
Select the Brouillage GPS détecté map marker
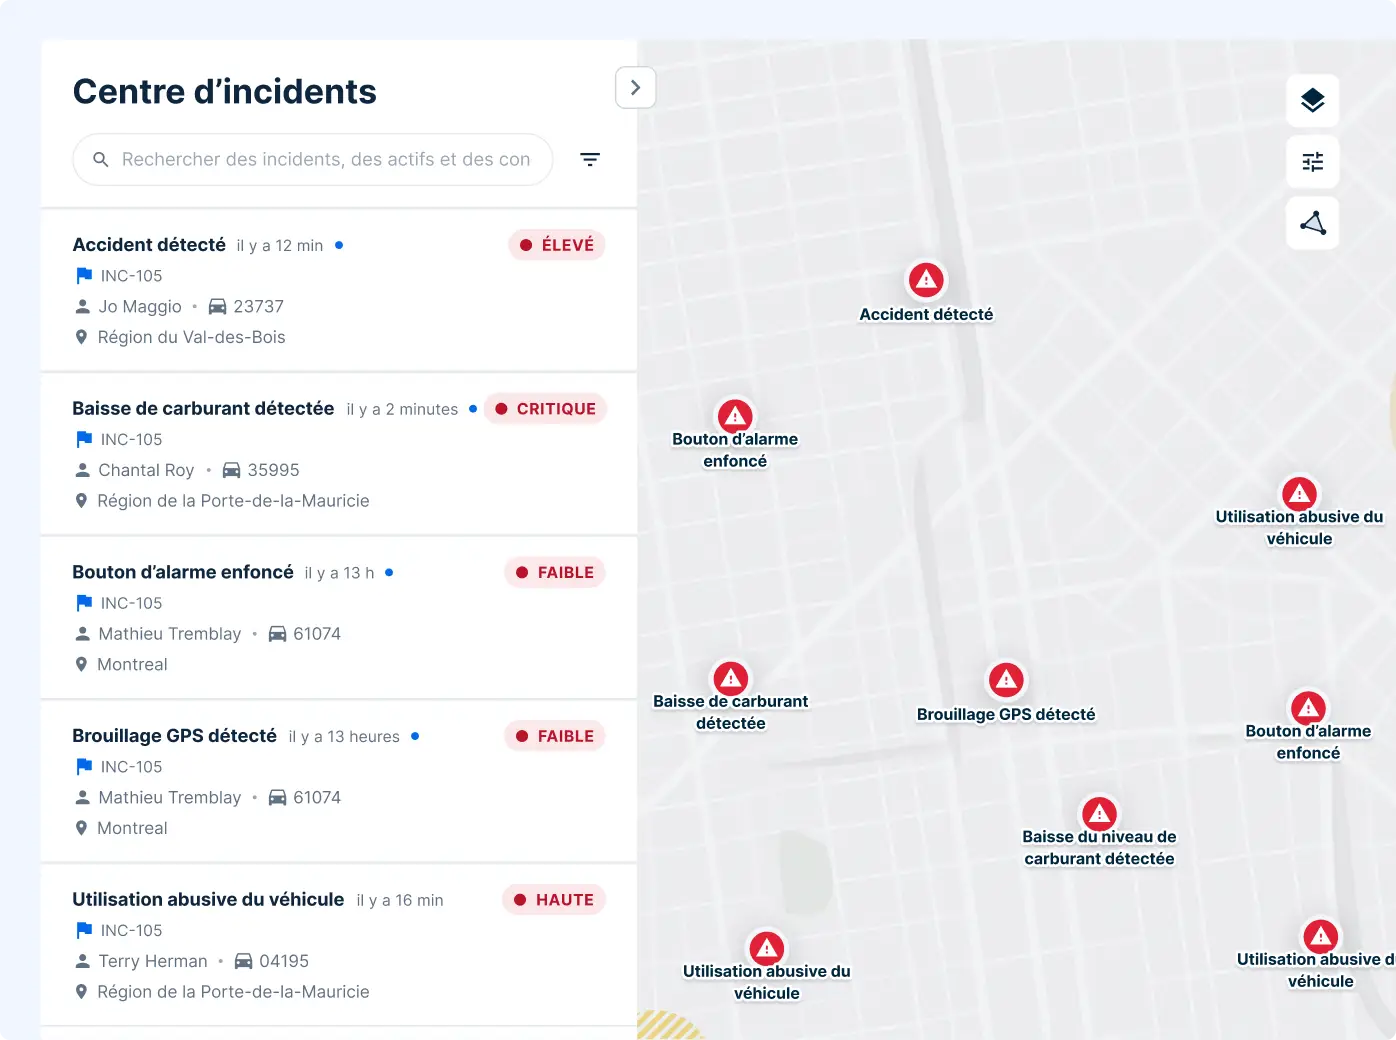1006,680
